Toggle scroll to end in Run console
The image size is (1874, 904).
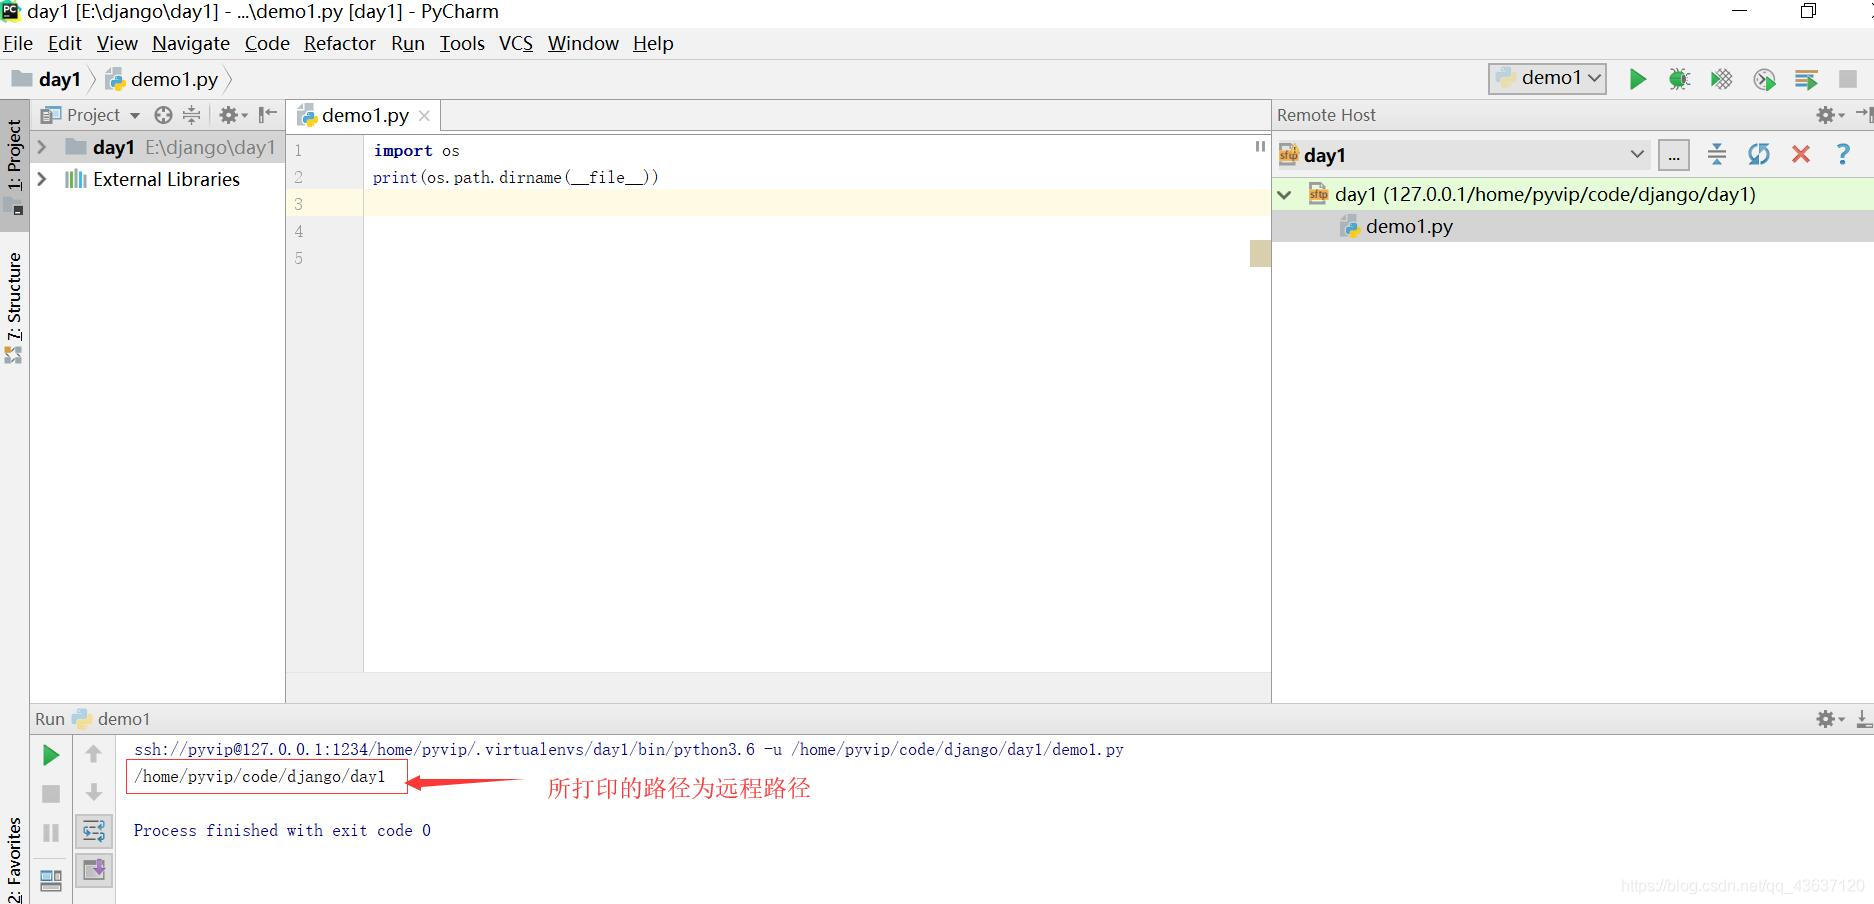click(93, 870)
